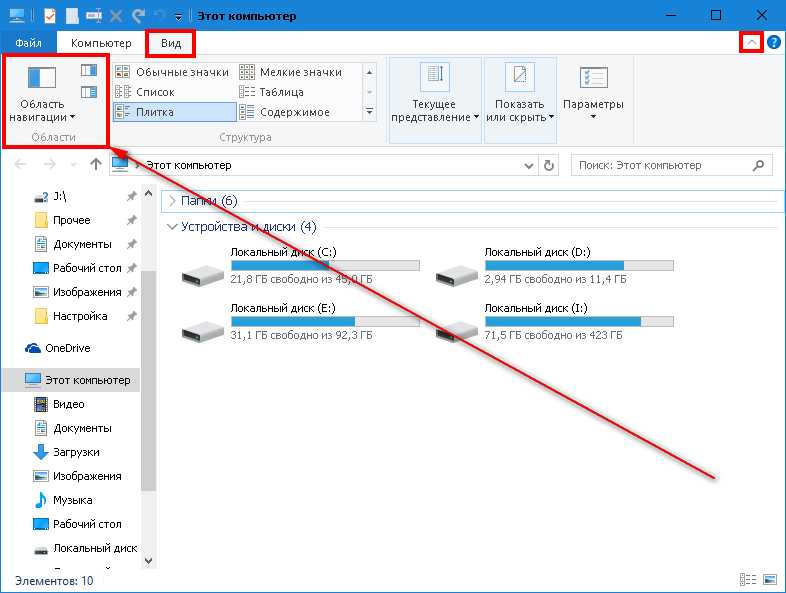The image size is (786, 593).
Task: Unpin Изображения via its pin icon
Action: tap(131, 292)
